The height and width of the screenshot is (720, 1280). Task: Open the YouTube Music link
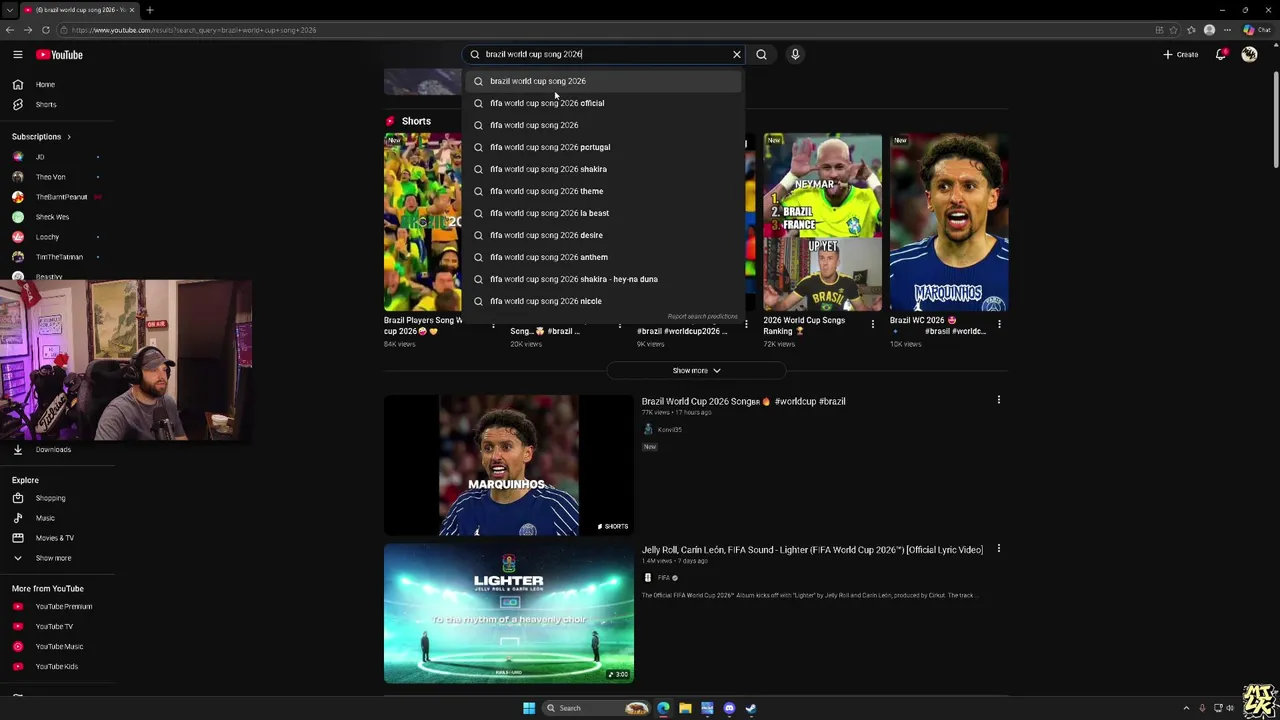[x=57, y=647]
